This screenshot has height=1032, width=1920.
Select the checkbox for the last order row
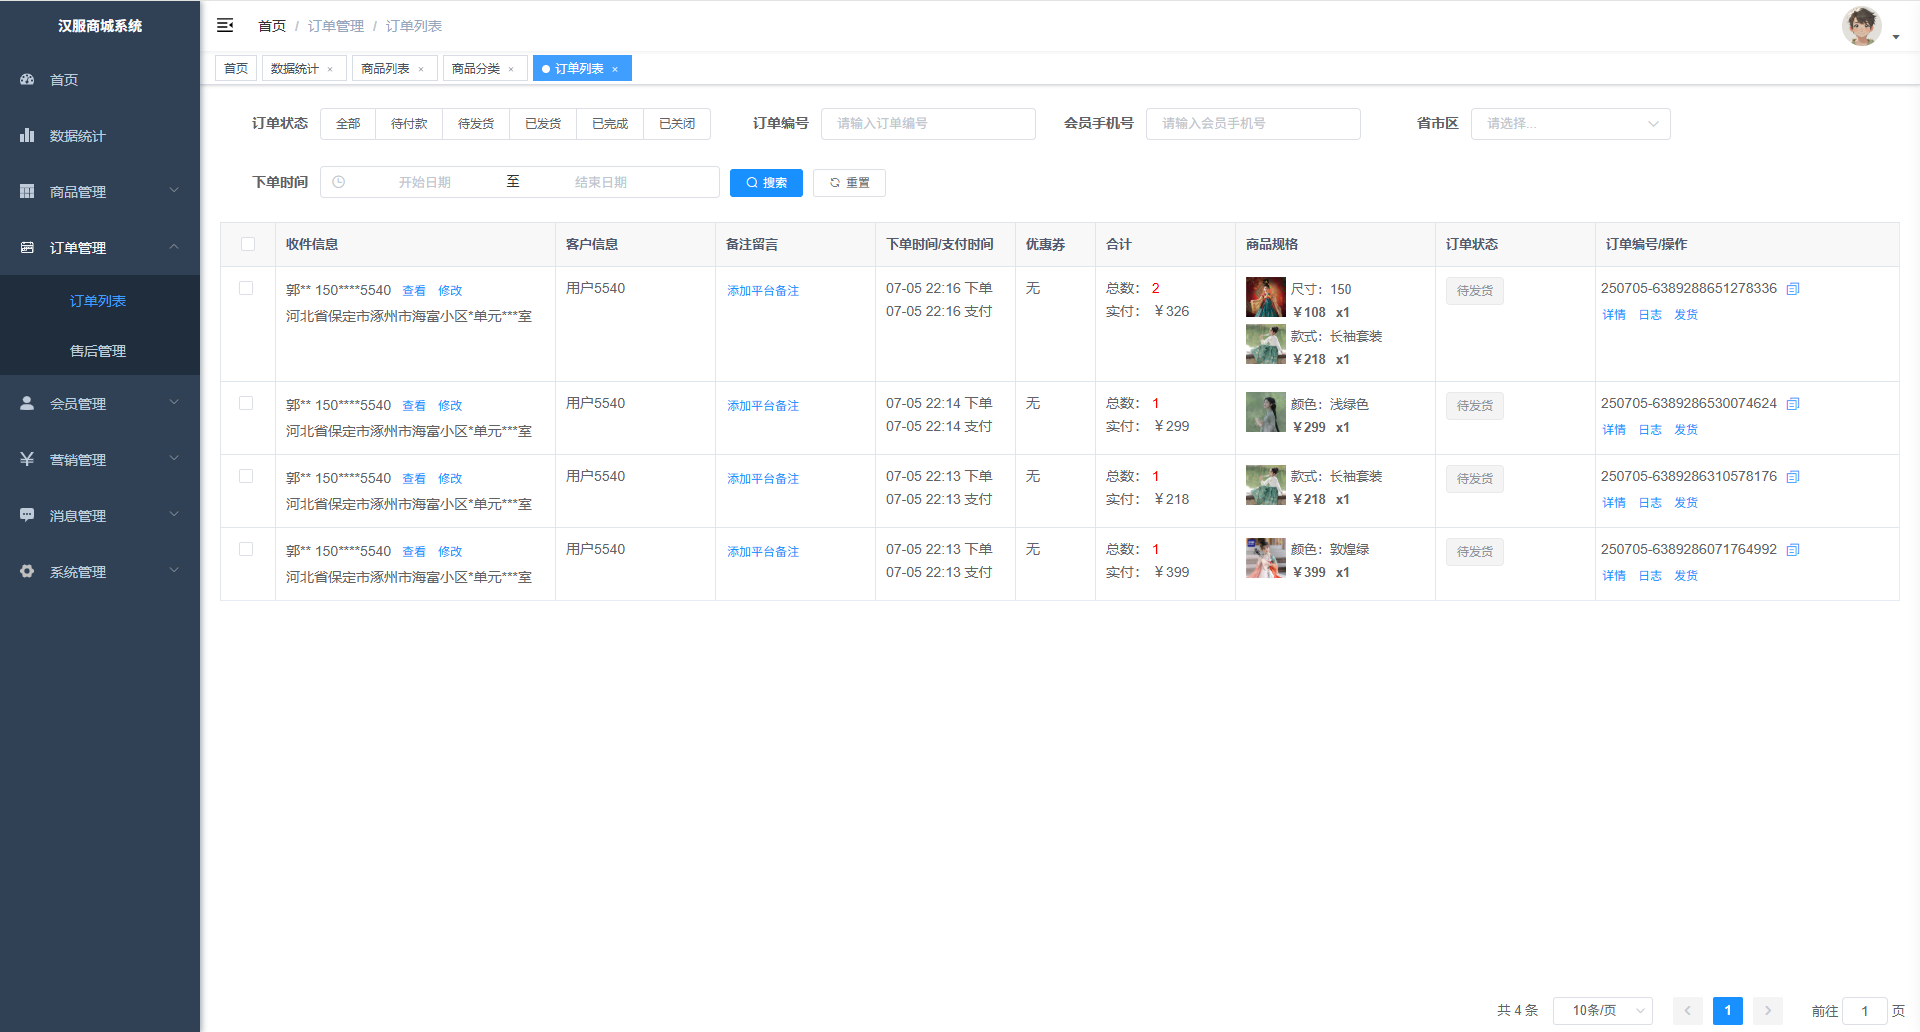246,549
